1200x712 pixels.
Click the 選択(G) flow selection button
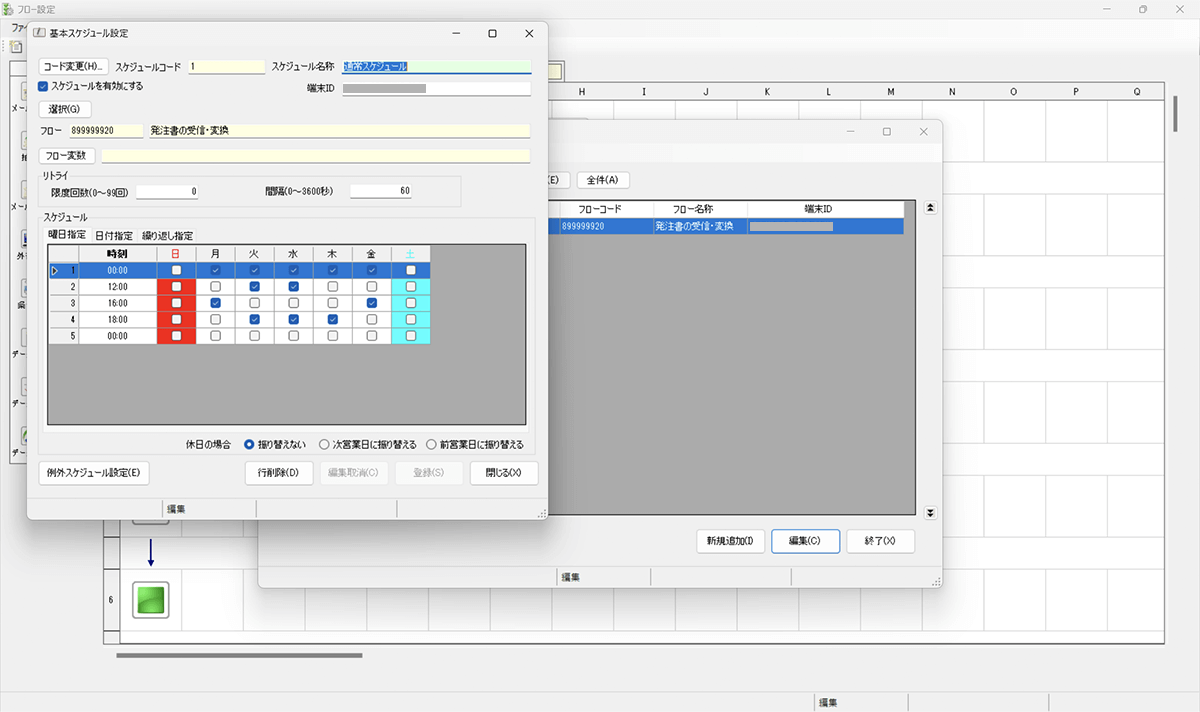pos(64,109)
